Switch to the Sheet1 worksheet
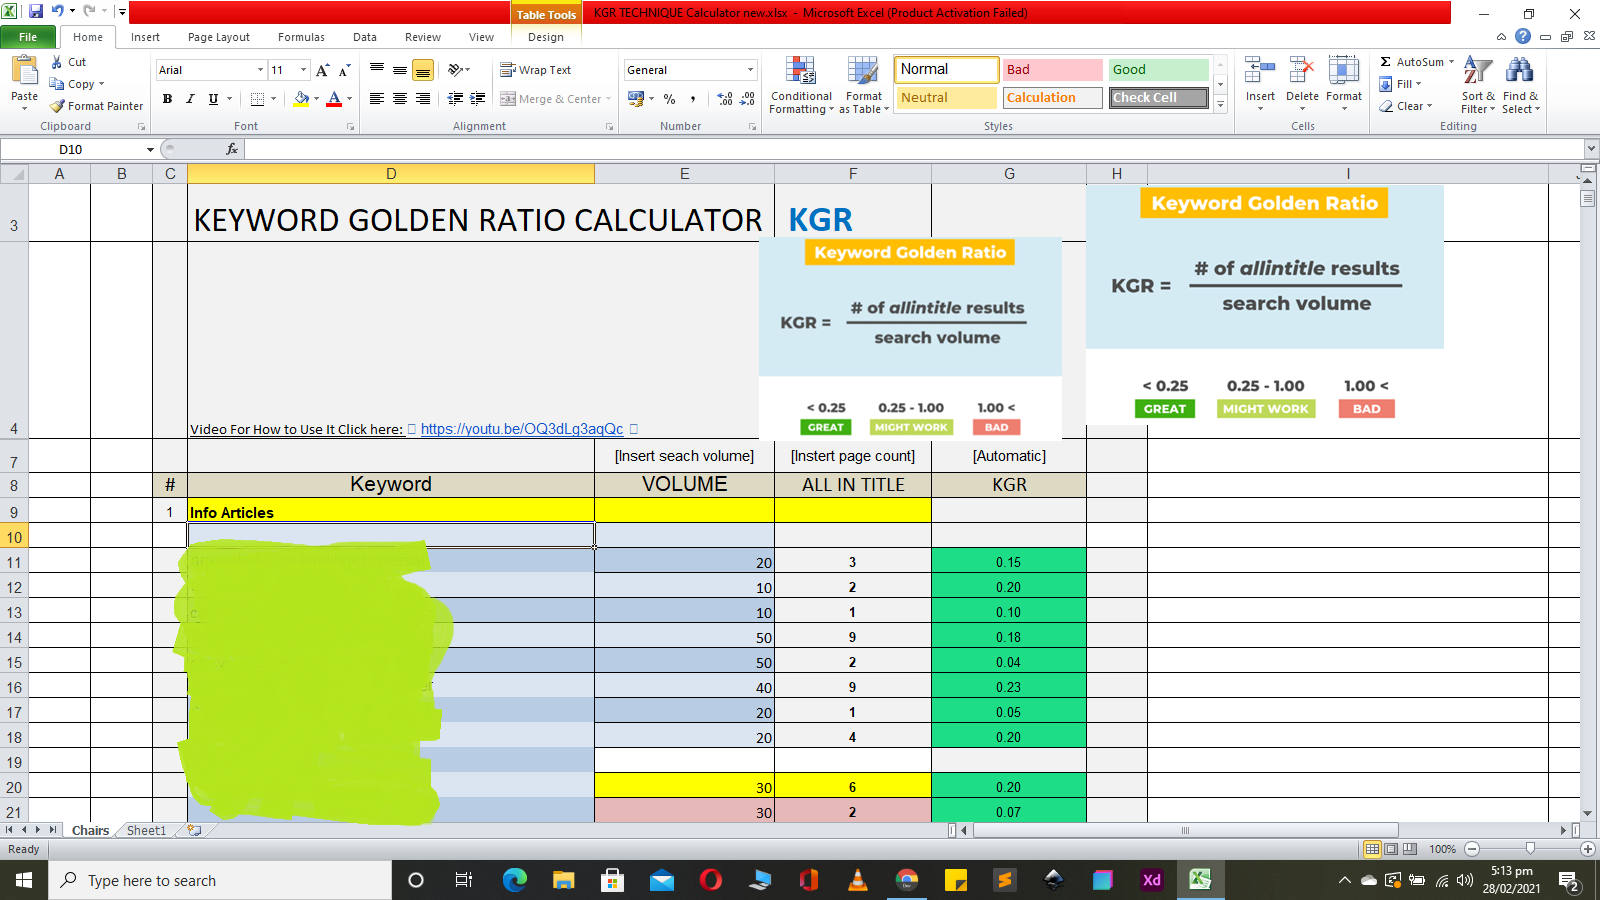The height and width of the screenshot is (900, 1600). 145,830
